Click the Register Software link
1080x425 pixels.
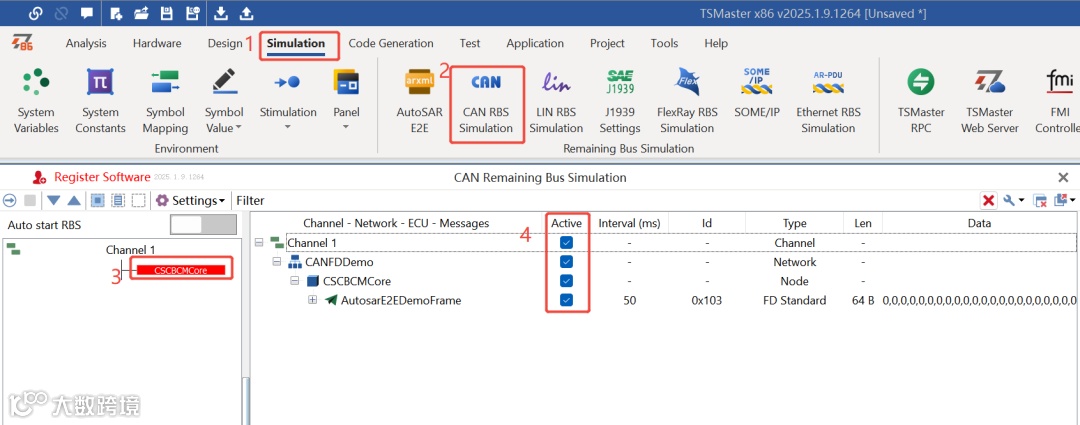click(102, 178)
